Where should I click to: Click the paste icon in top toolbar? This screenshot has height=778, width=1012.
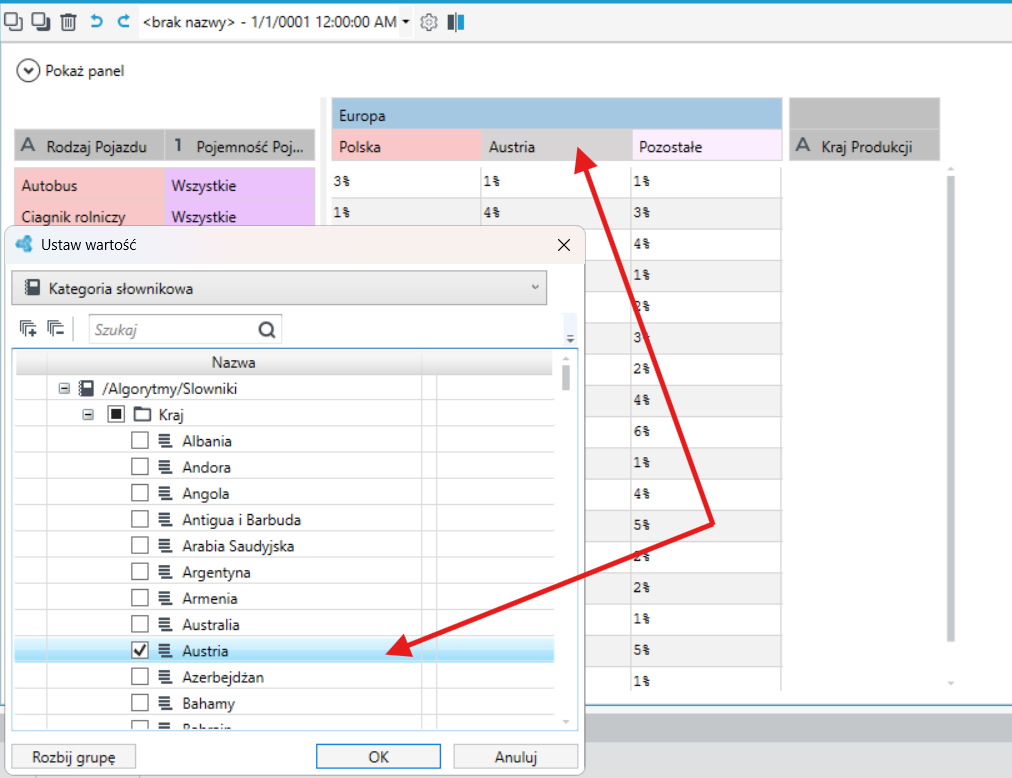[x=41, y=21]
